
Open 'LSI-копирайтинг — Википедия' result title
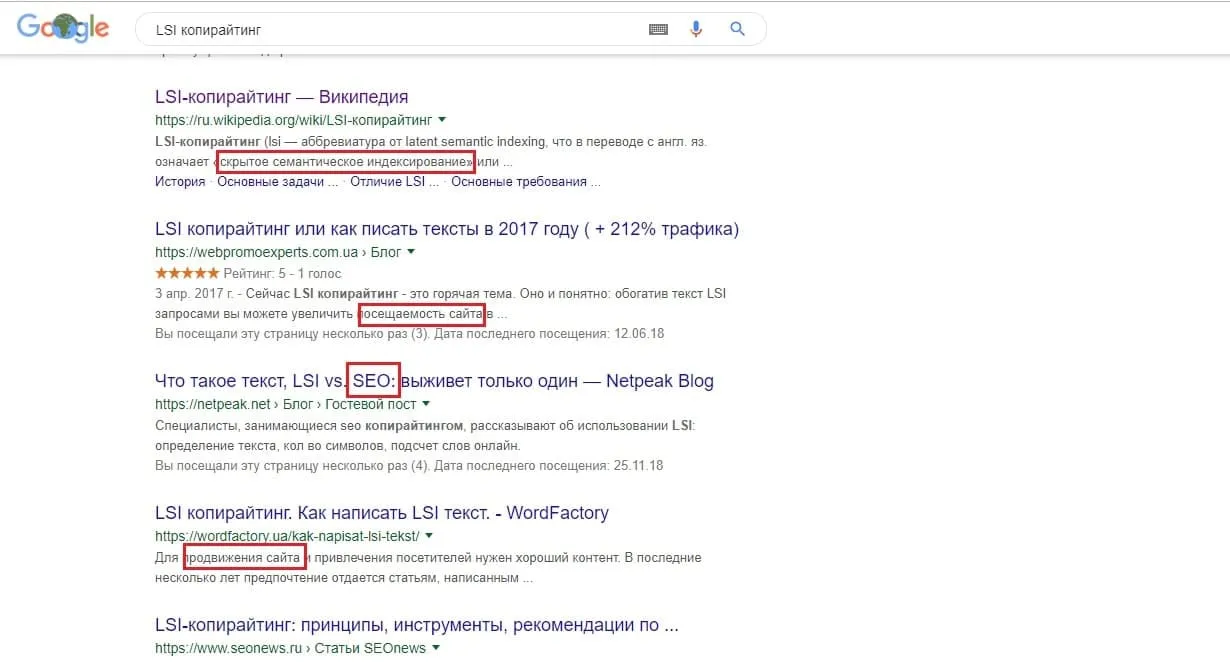point(282,97)
